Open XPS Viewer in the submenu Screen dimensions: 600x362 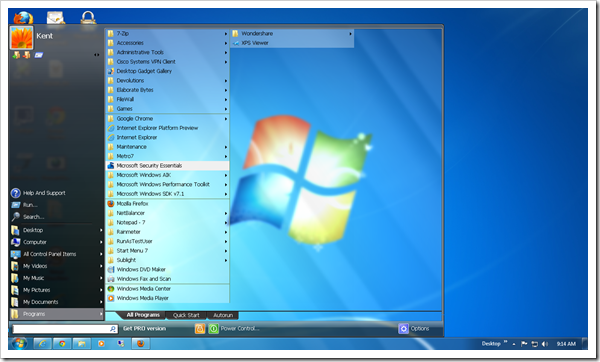(292, 43)
